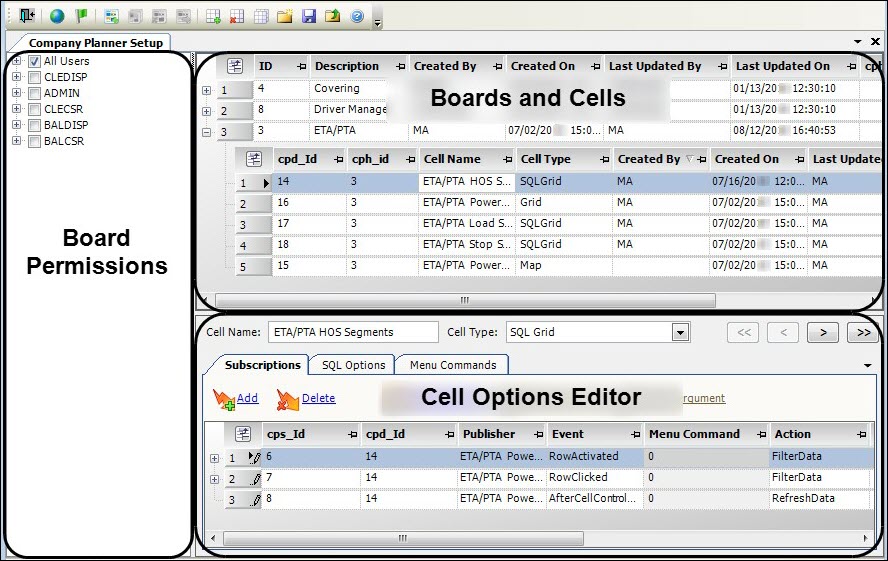Click the green flag toolbar icon
The width and height of the screenshot is (888, 561).
click(x=82, y=16)
